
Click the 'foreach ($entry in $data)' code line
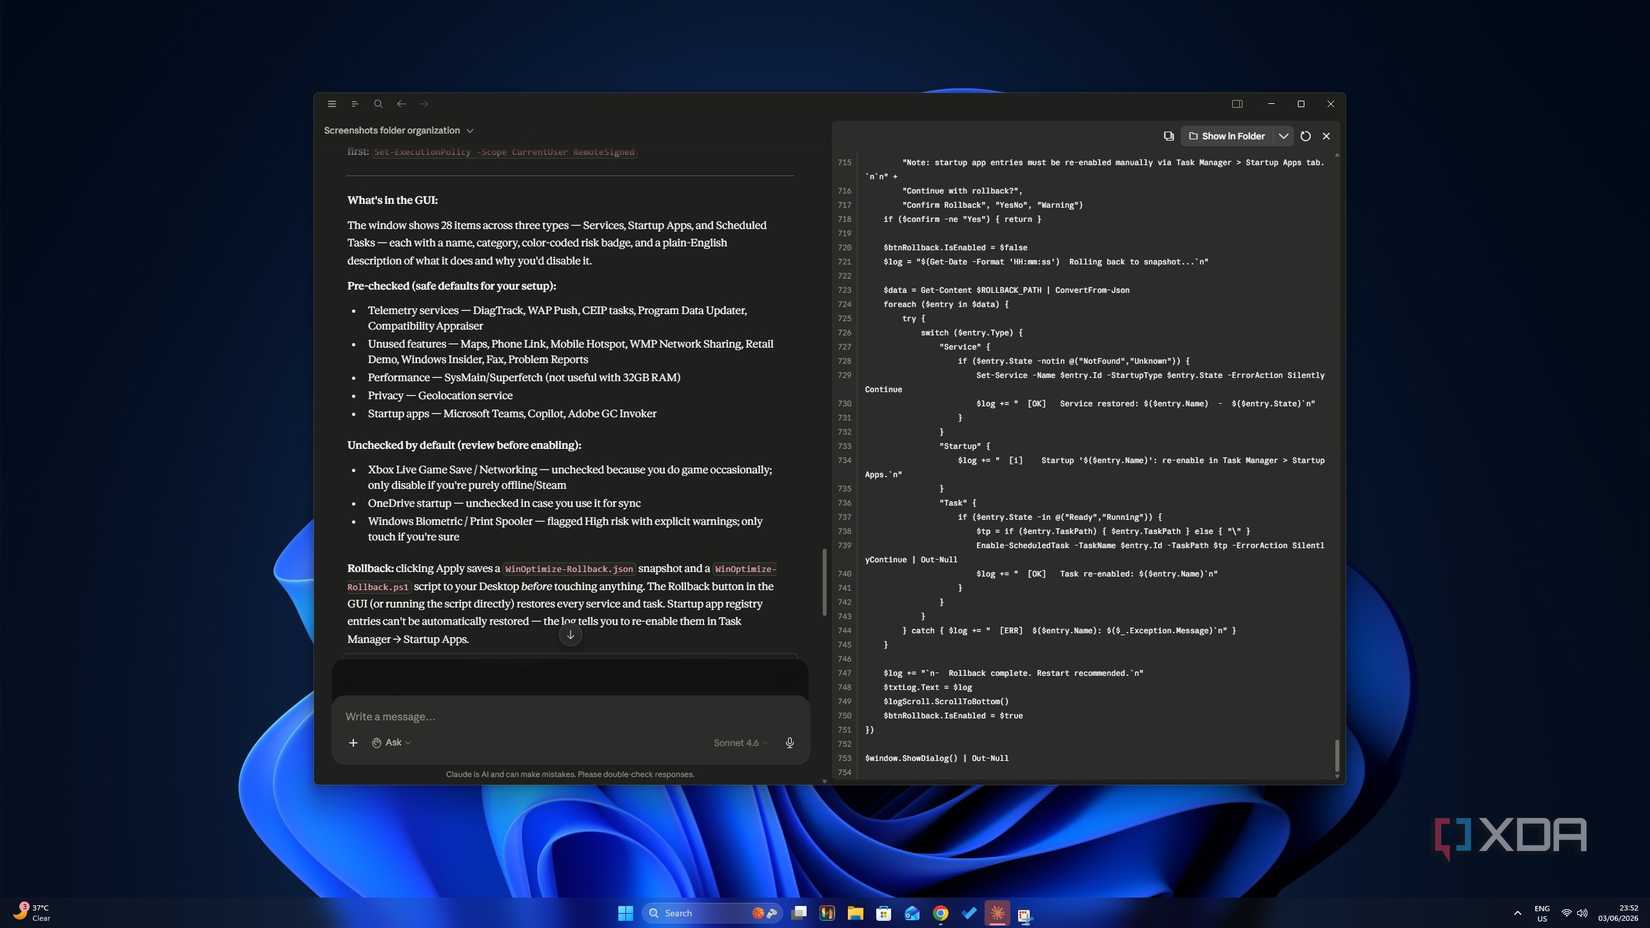coord(946,304)
